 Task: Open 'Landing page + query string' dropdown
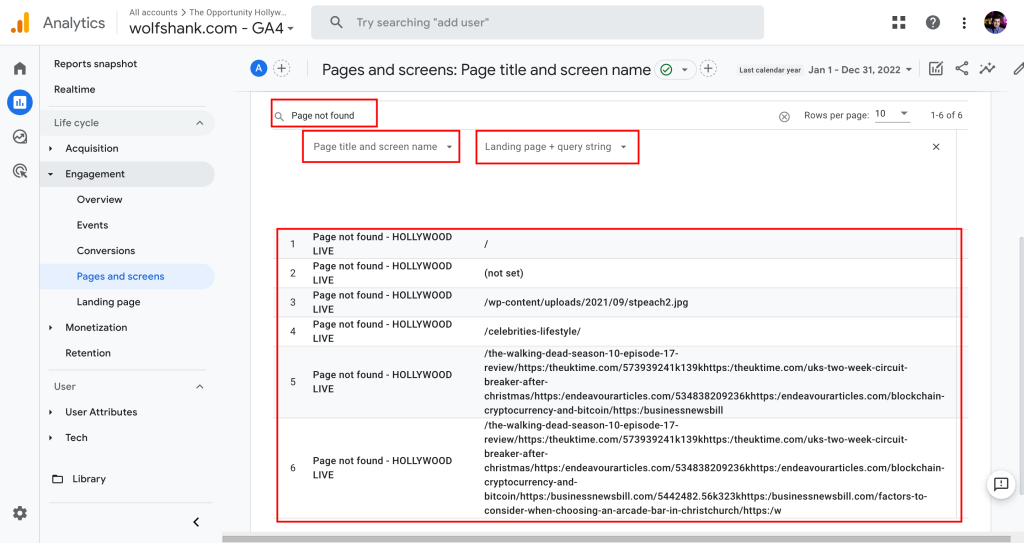[x=557, y=147]
